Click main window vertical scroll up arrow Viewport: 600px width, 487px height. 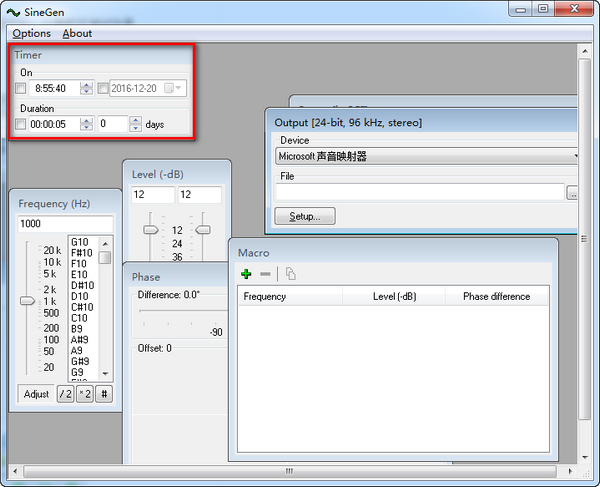click(585, 51)
